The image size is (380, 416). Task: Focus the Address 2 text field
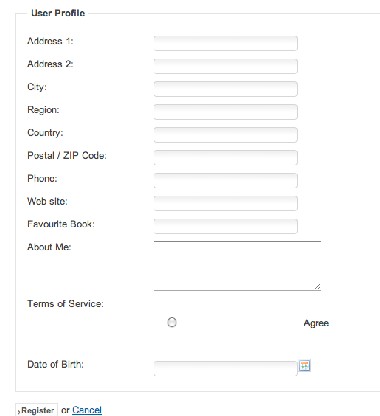pos(226,66)
